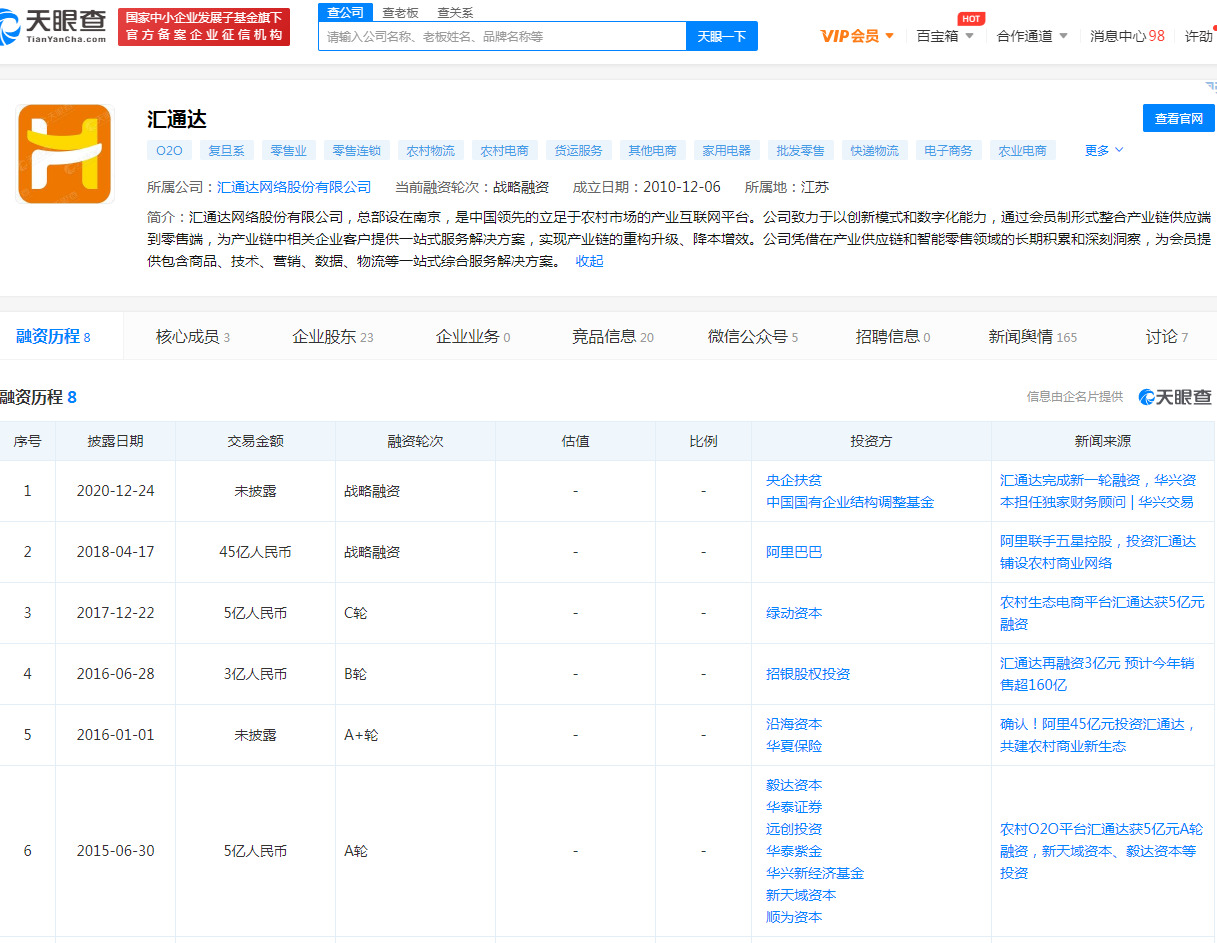
Task: Open the 汇通达网络股份有限公司 company link
Action: (x=294, y=187)
